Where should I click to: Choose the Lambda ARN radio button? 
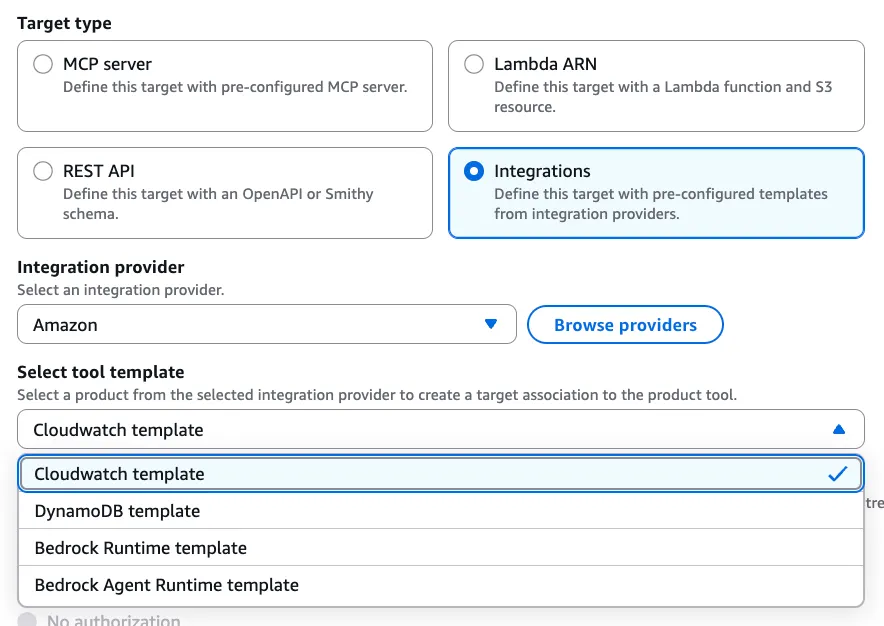click(x=474, y=64)
